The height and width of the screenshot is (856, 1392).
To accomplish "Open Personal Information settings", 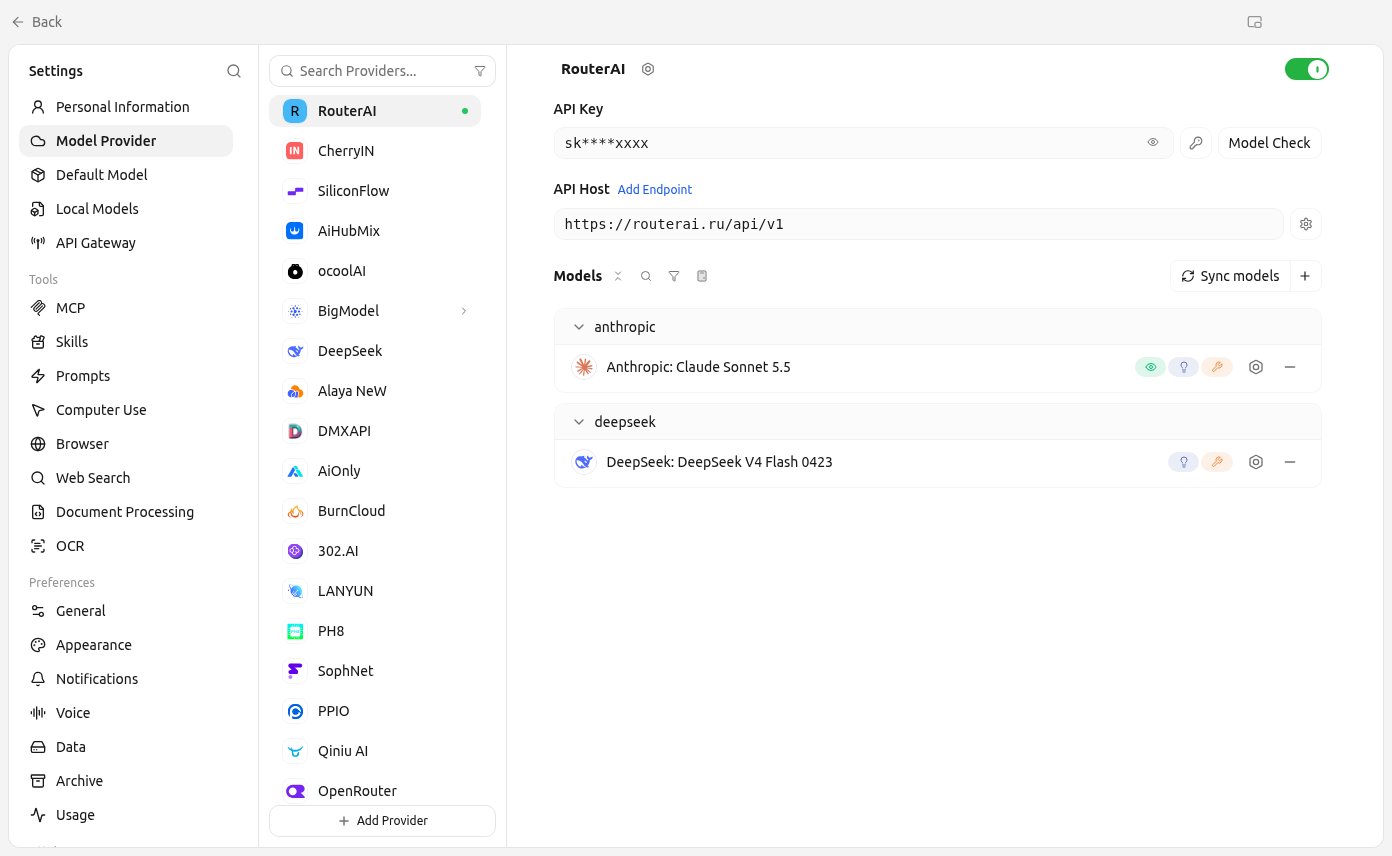I will 126,107.
